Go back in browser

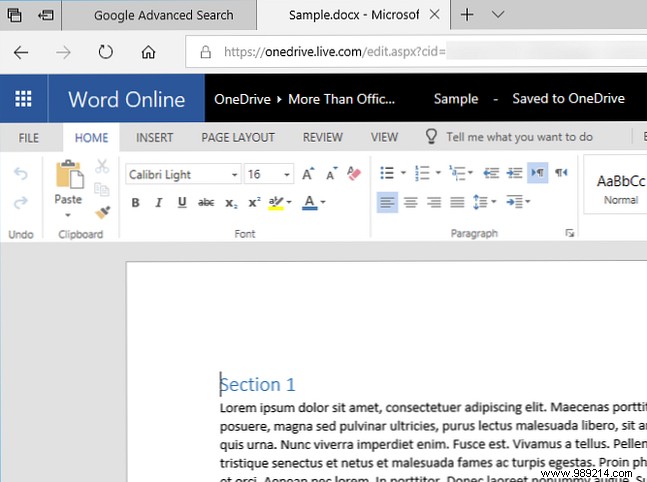21,52
